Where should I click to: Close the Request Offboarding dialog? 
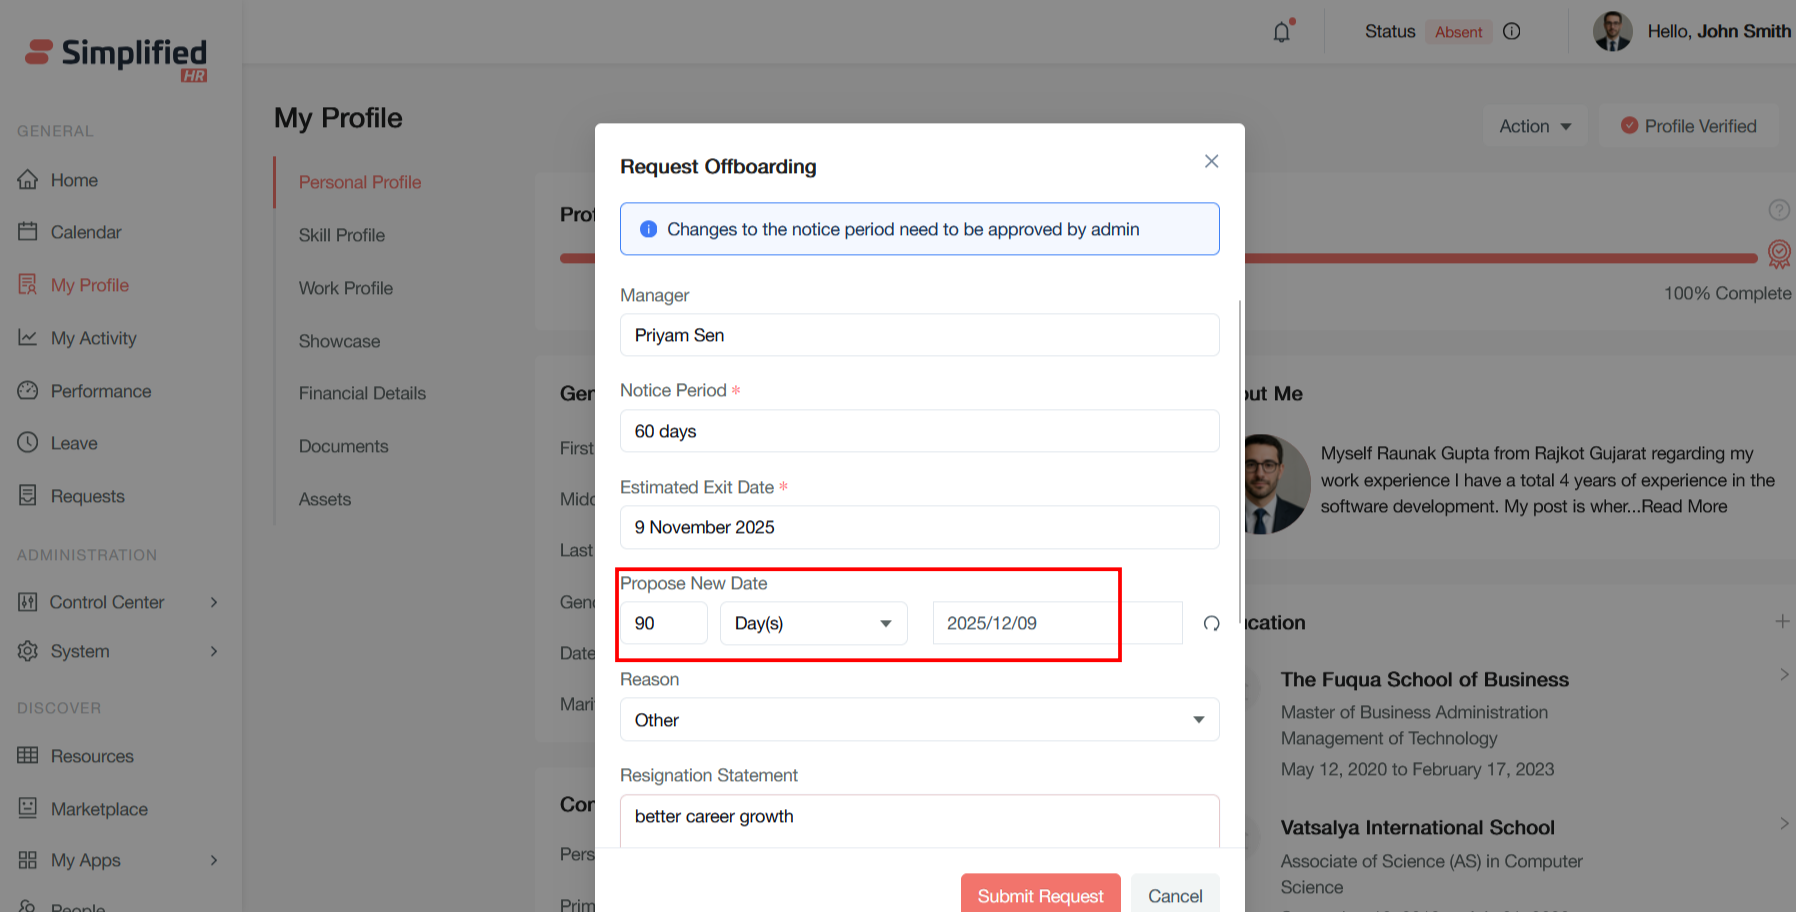[x=1211, y=161]
